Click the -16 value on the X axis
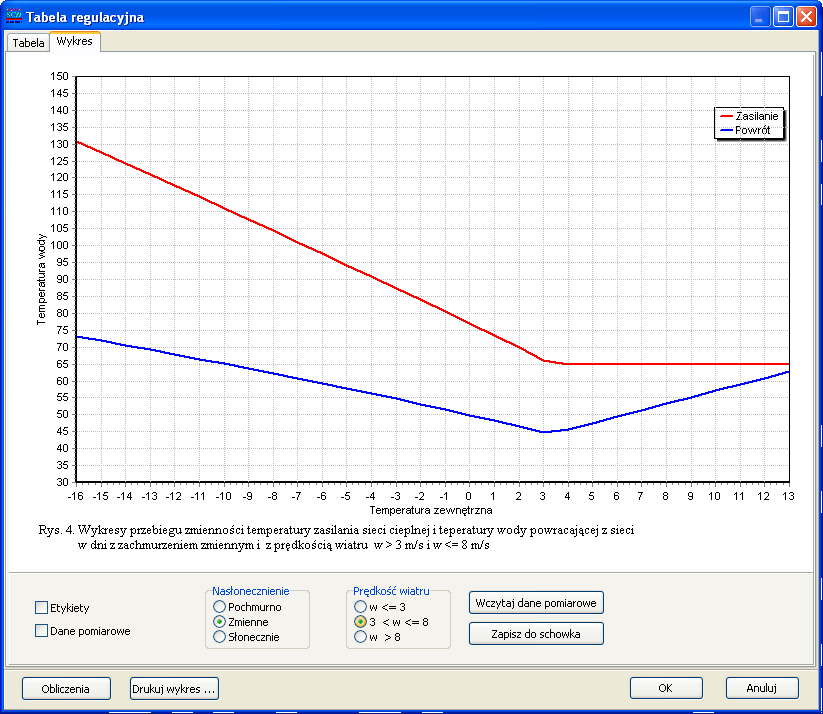The width and height of the screenshot is (823, 714). point(76,496)
